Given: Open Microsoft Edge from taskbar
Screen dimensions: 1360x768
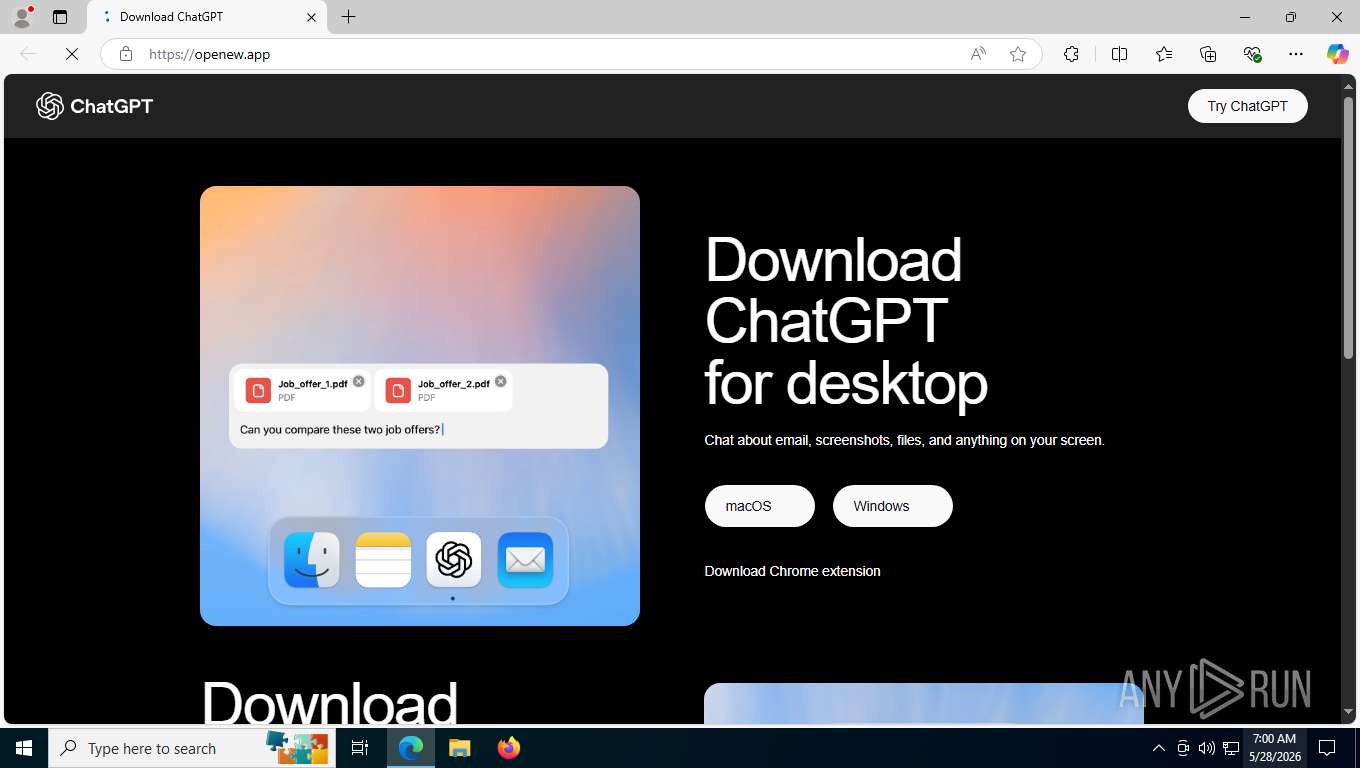Looking at the screenshot, I should [411, 748].
